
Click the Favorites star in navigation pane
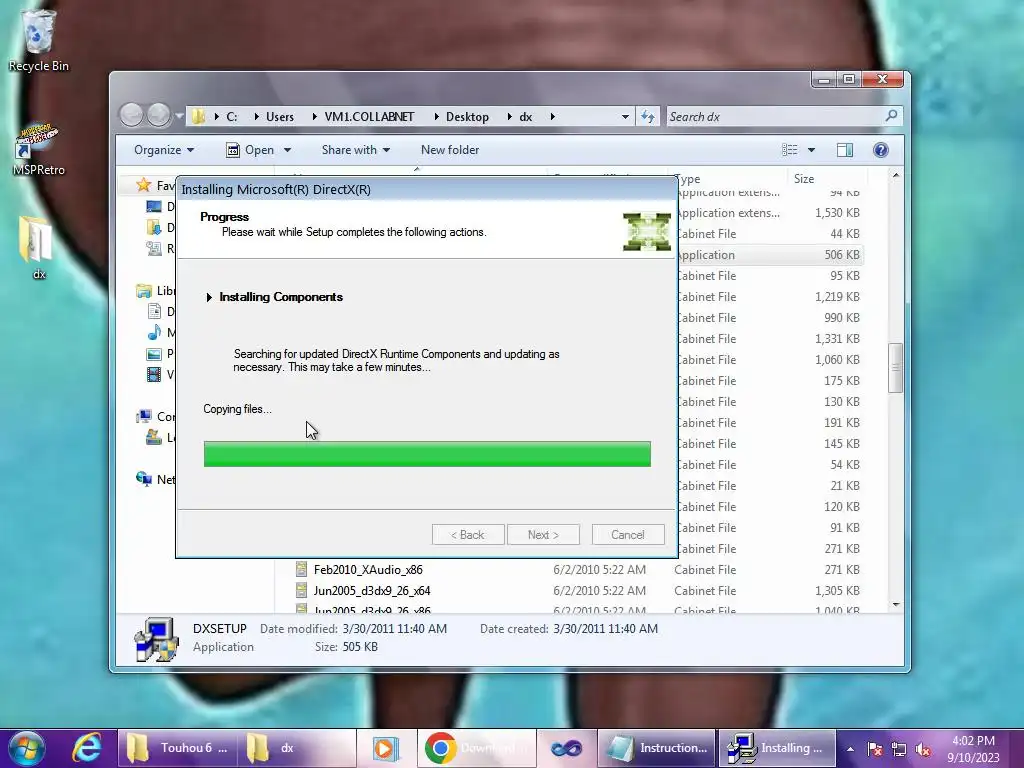click(144, 185)
